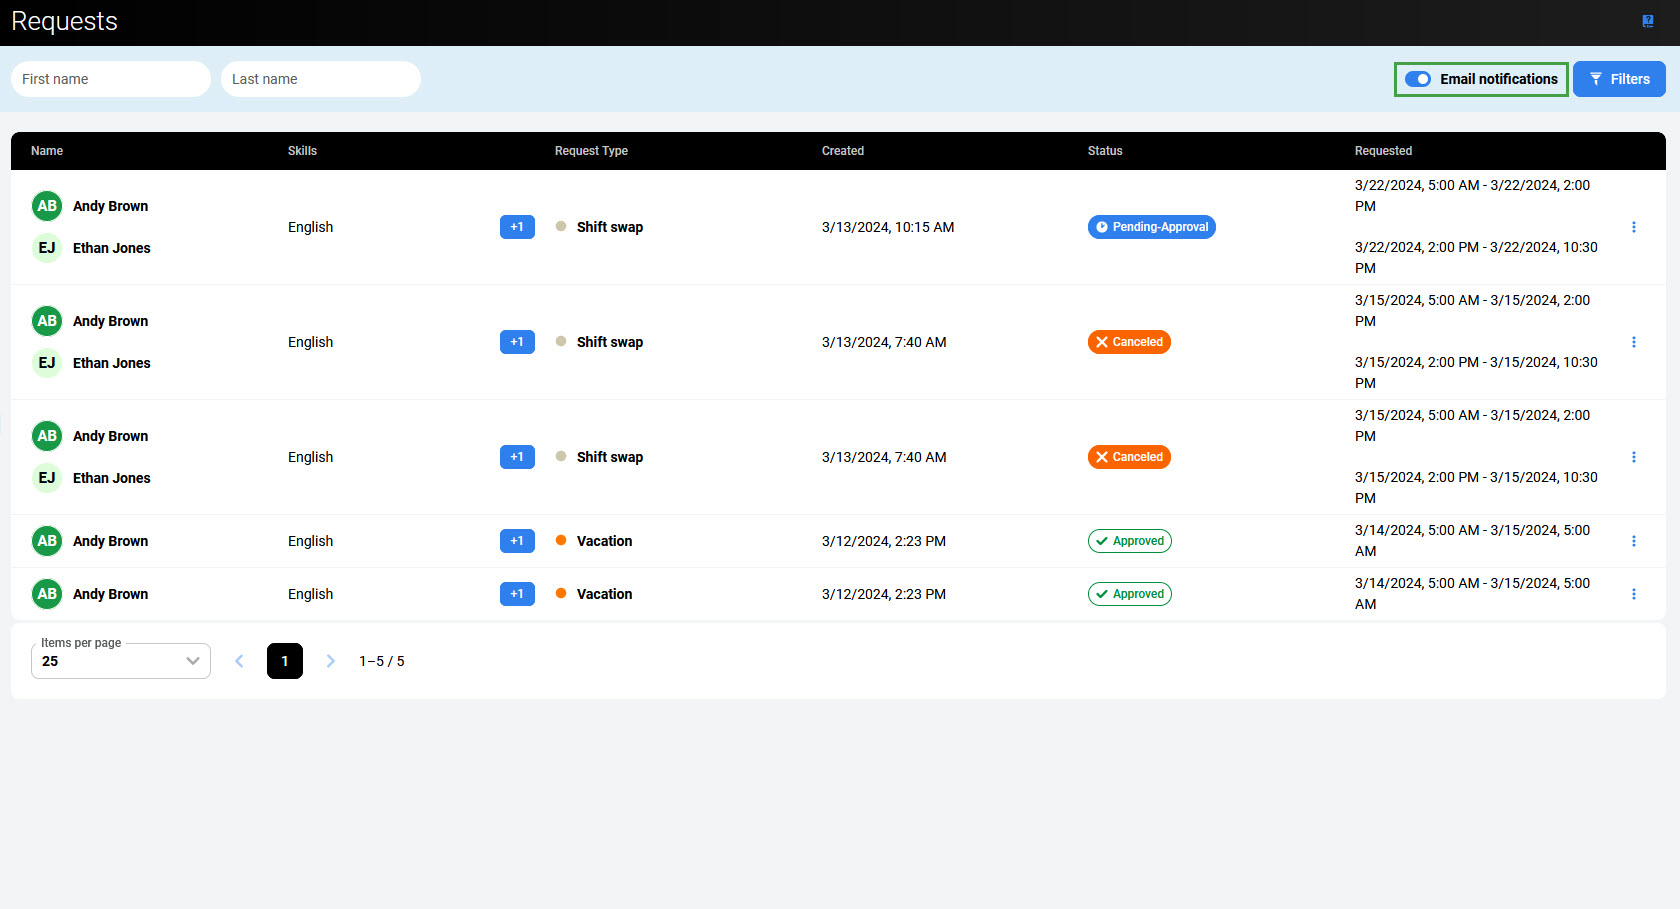This screenshot has width=1680, height=909.
Task: Go to the previous page arrow
Action: pyautogui.click(x=239, y=661)
